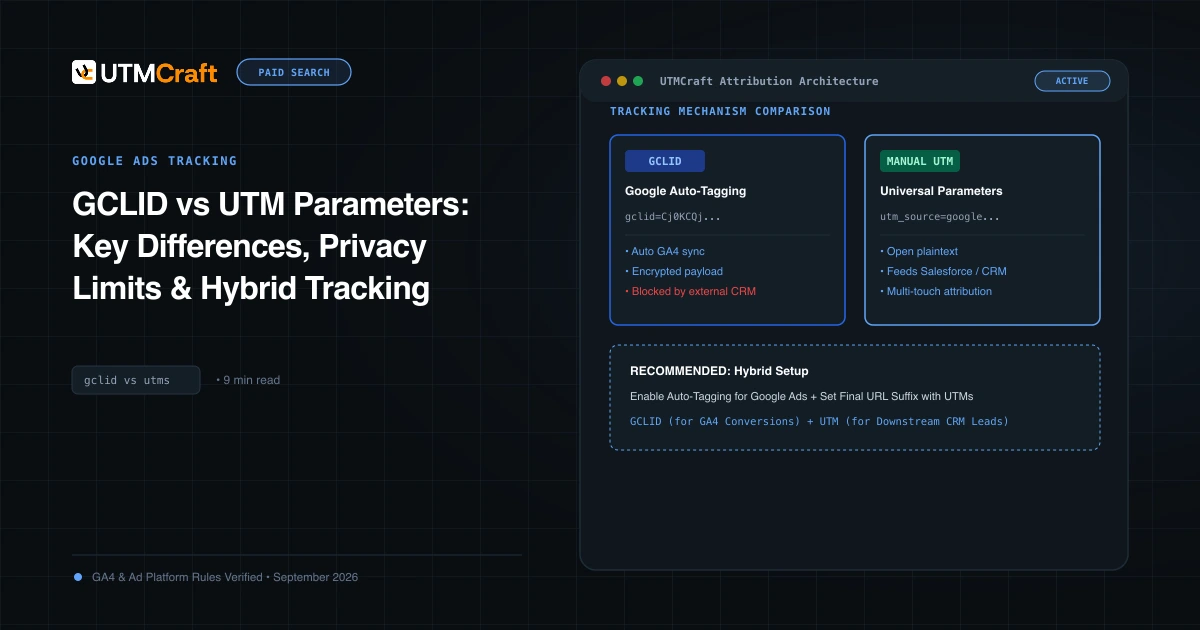Click the UTMCraft brand name
The width and height of the screenshot is (1200, 630).
click(x=159, y=72)
